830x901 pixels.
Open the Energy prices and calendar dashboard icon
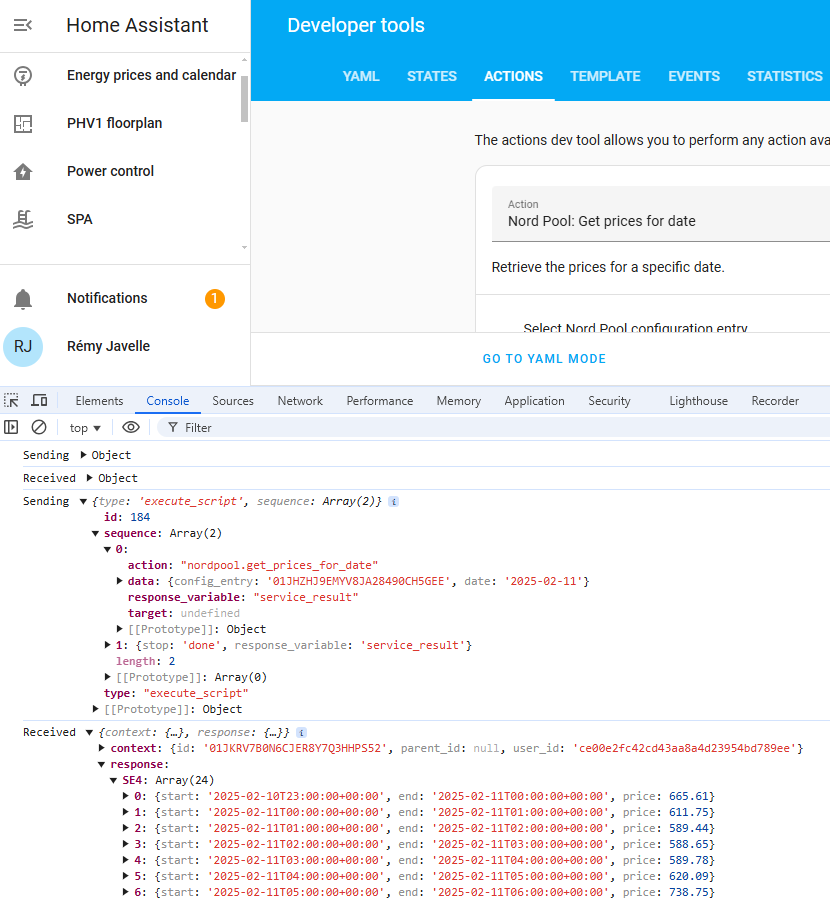(x=22, y=75)
